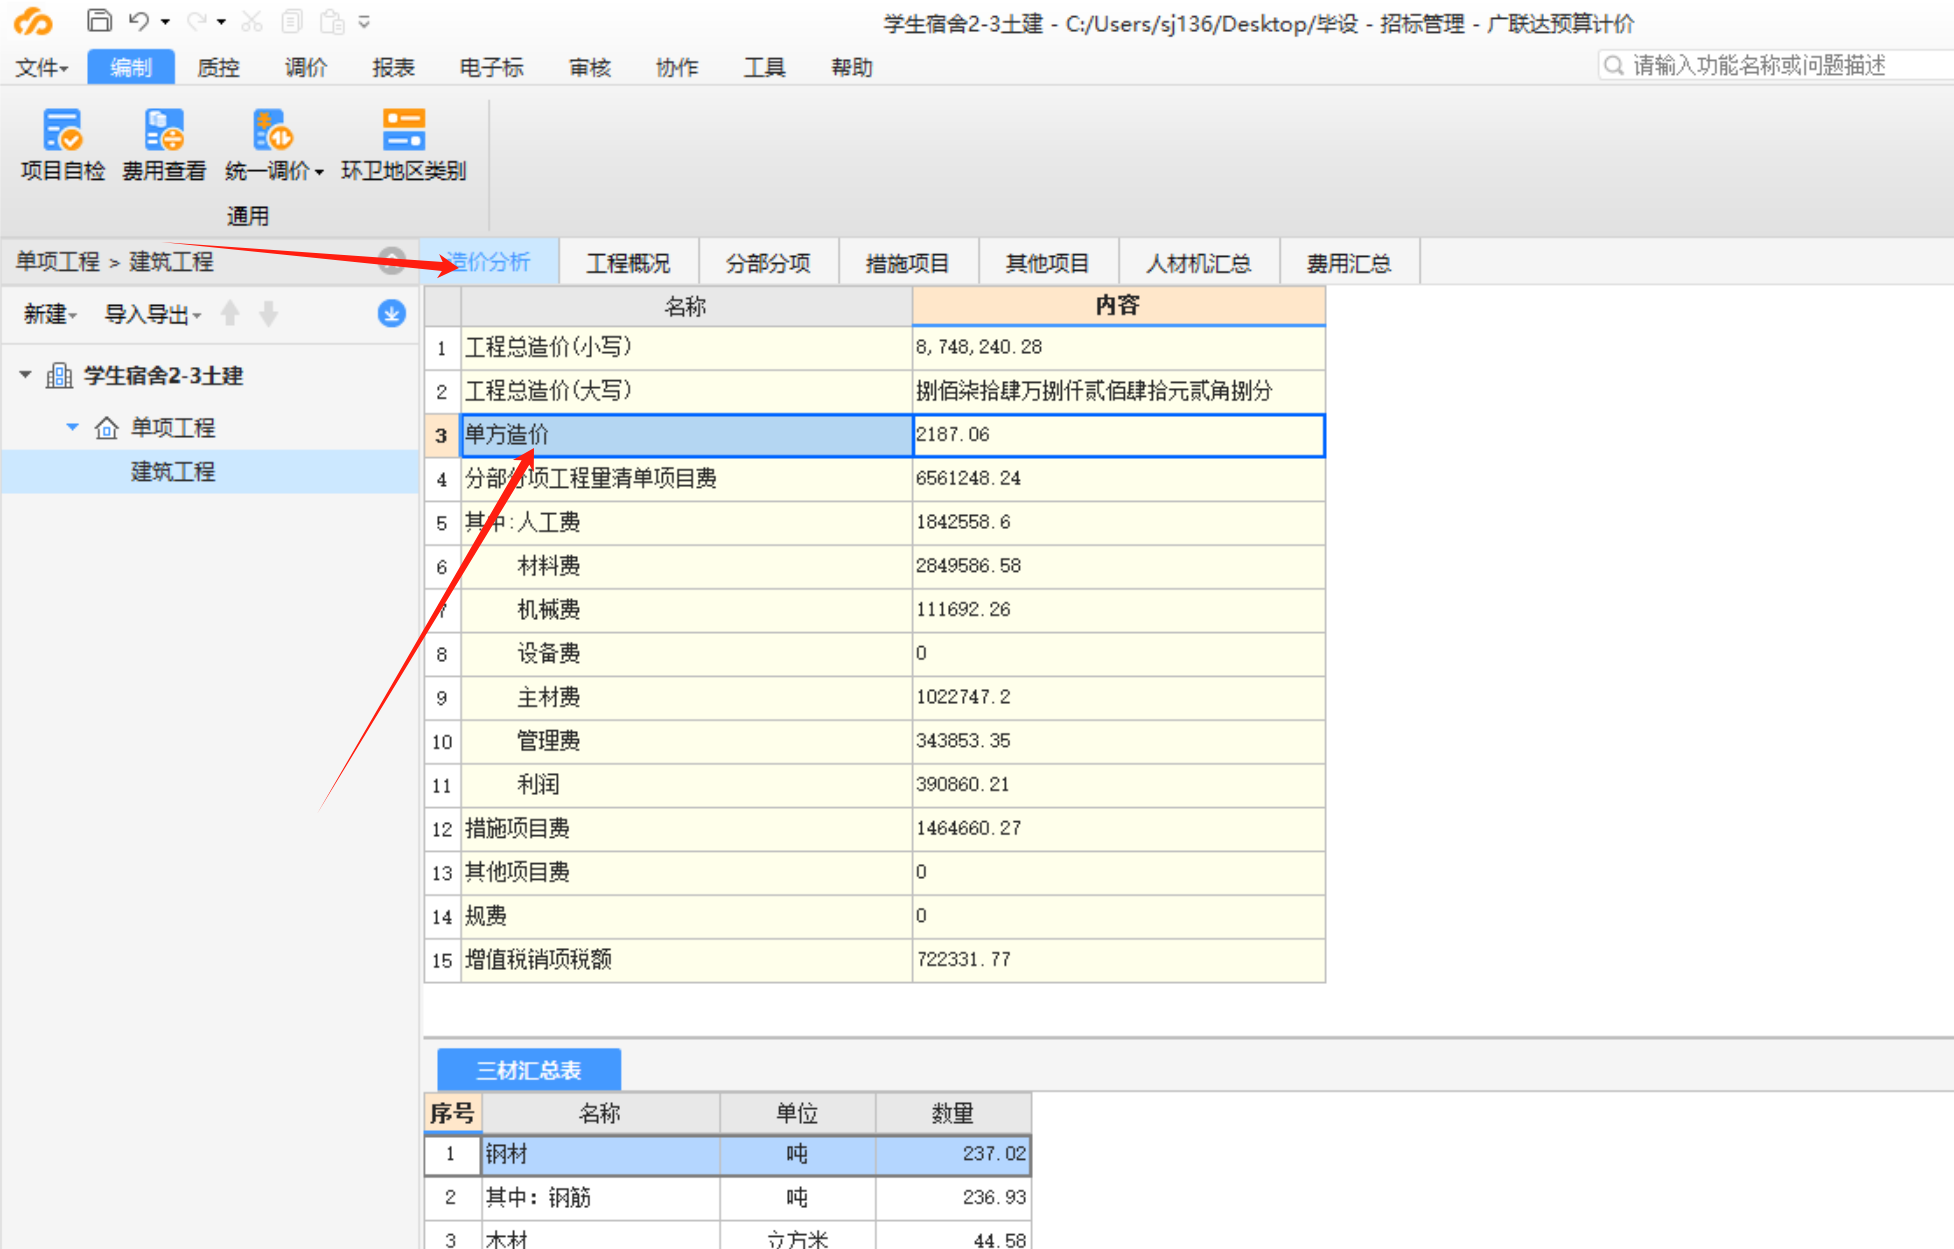Click the 名称 column header in cost table
The width and height of the screenshot is (1954, 1249).
[x=686, y=306]
